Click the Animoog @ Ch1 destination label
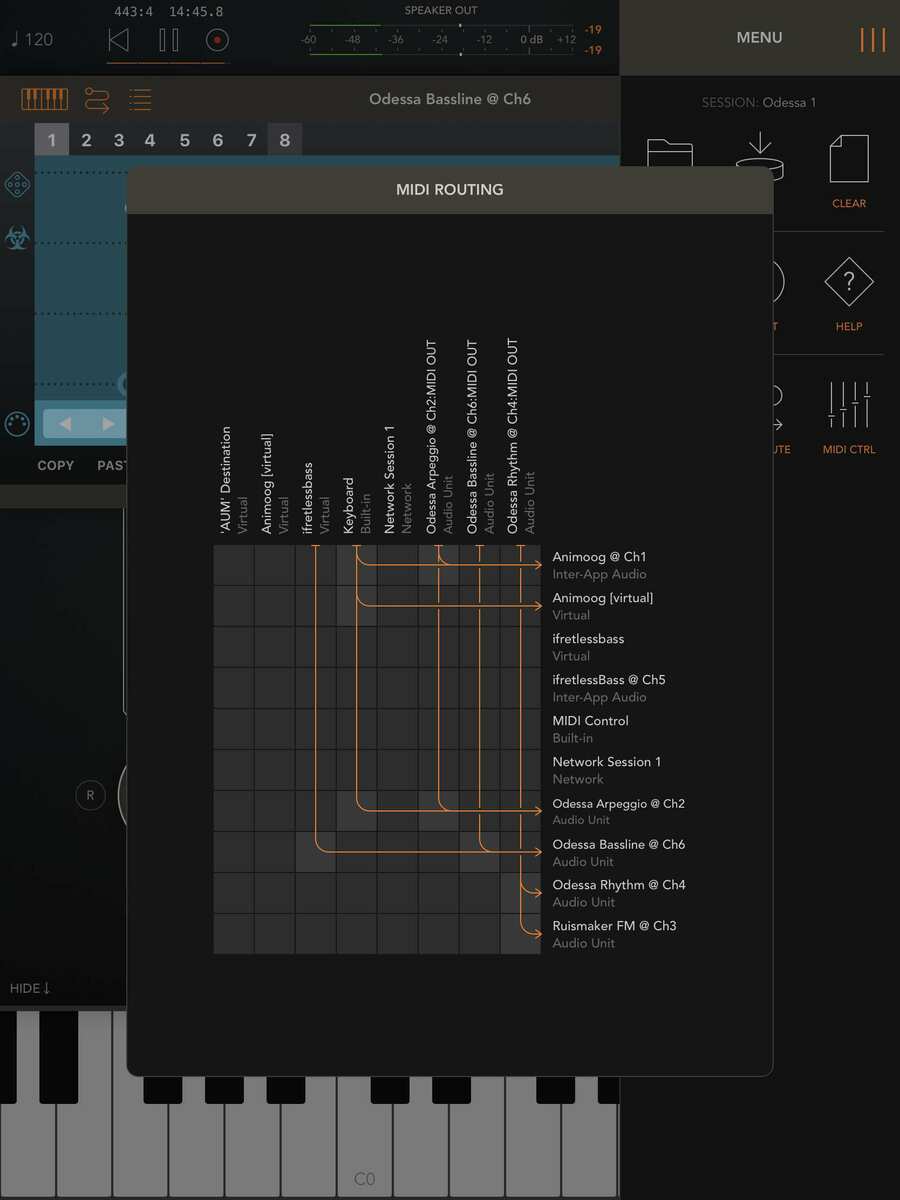Viewport: 900px width, 1200px height. 599,565
